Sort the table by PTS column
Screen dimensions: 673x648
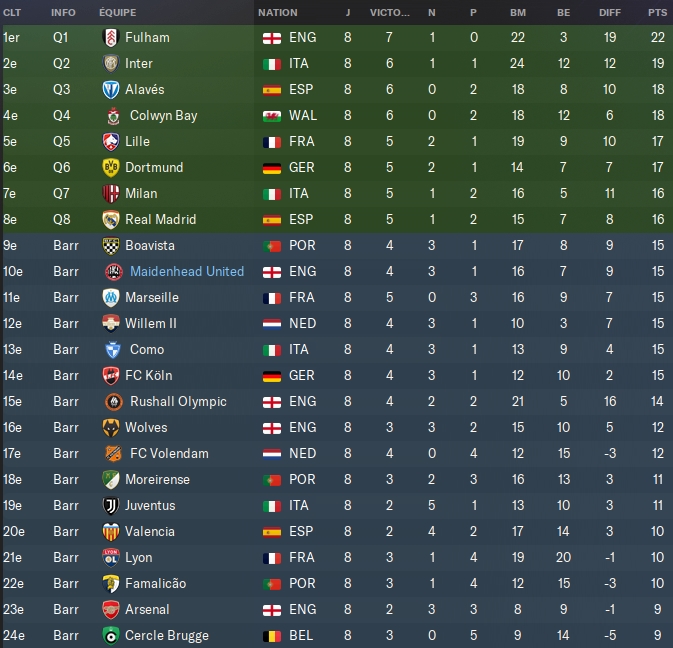point(656,13)
